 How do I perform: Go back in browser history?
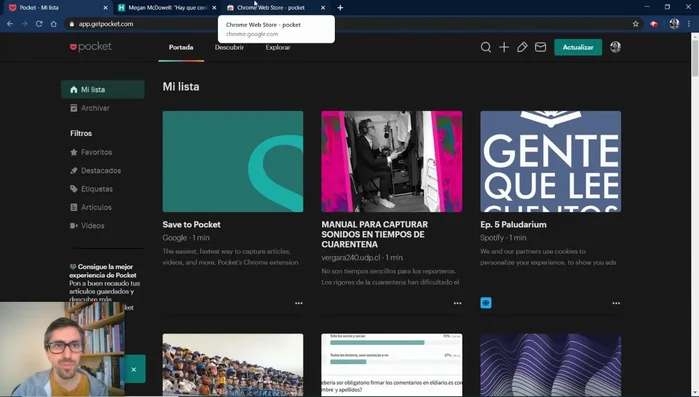pyautogui.click(x=10, y=24)
